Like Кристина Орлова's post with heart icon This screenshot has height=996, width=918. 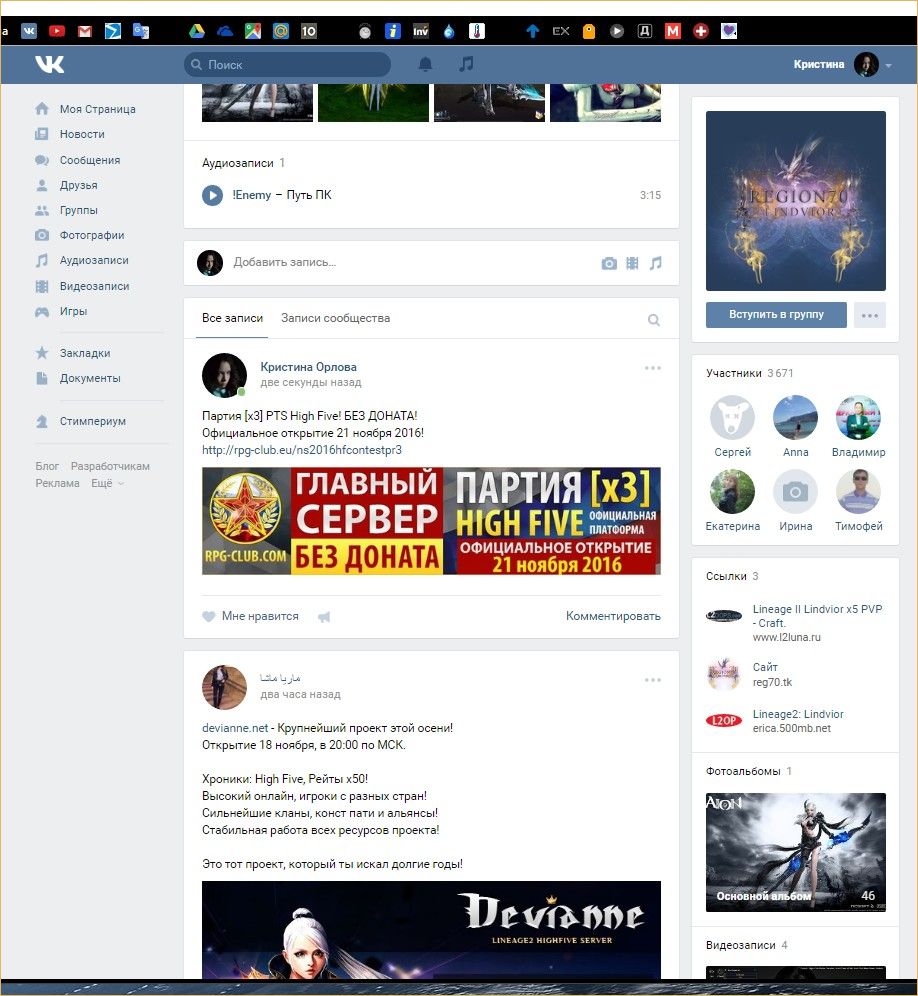tap(208, 616)
